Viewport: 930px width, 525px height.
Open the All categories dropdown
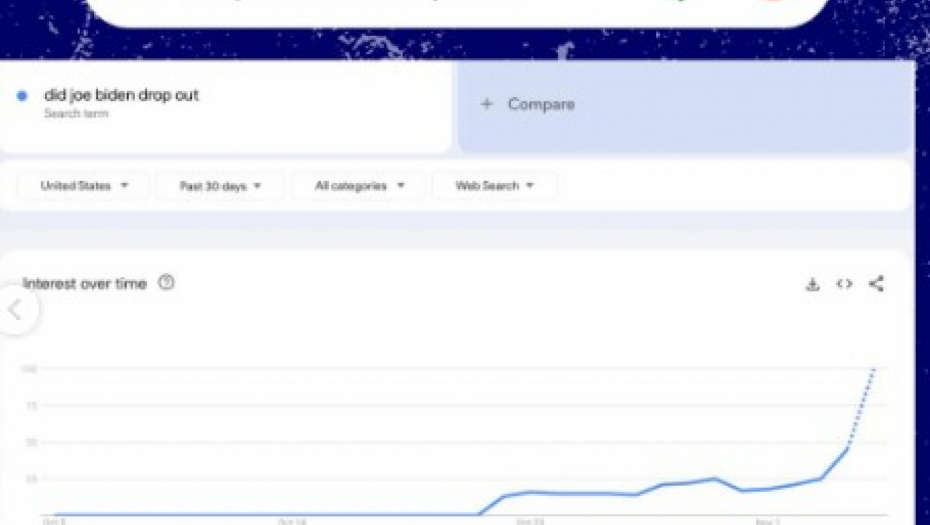[x=359, y=186]
